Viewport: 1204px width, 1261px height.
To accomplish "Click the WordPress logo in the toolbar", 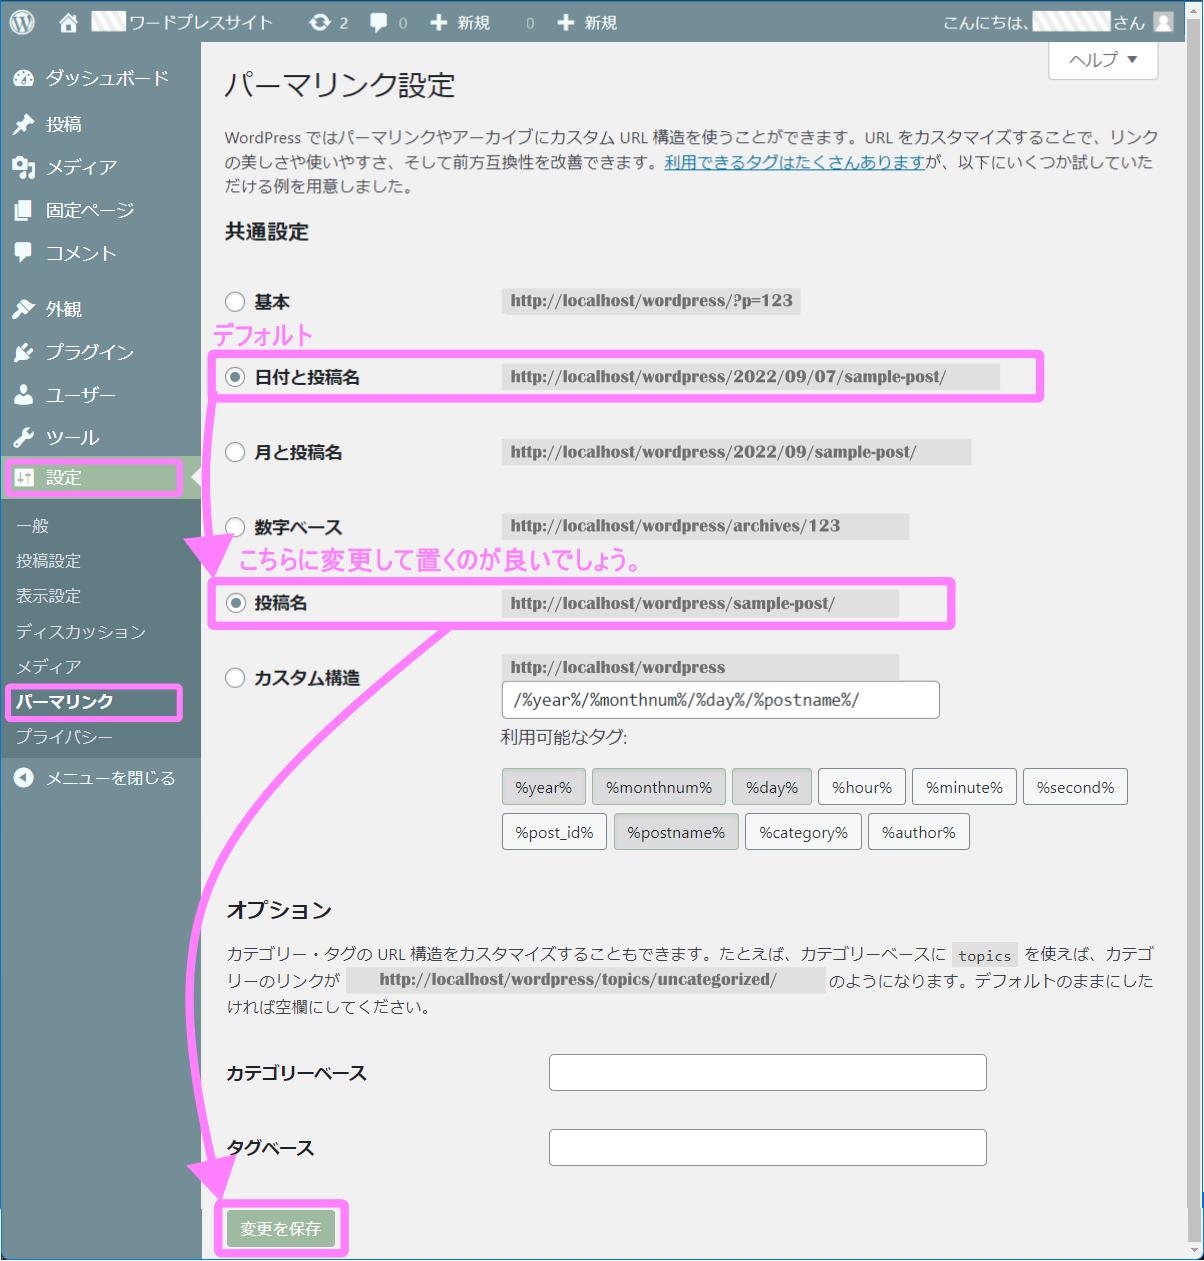I will point(21,21).
